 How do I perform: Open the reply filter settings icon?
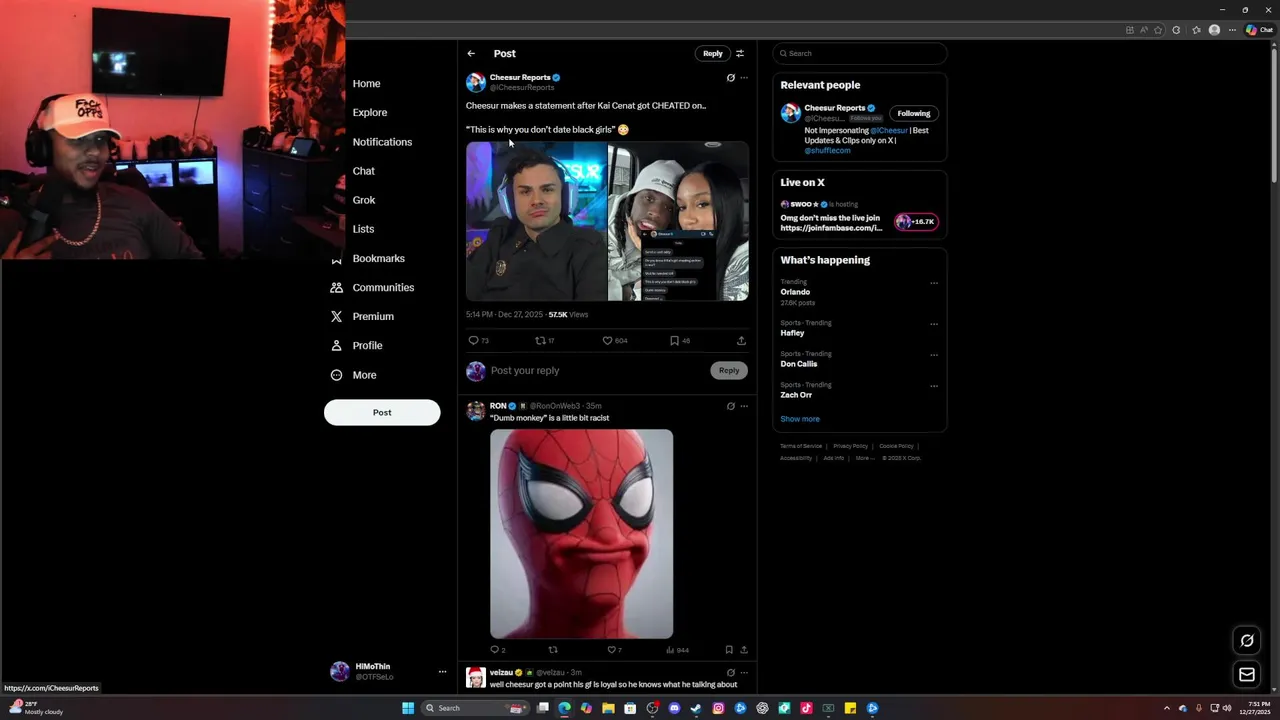[x=740, y=53]
